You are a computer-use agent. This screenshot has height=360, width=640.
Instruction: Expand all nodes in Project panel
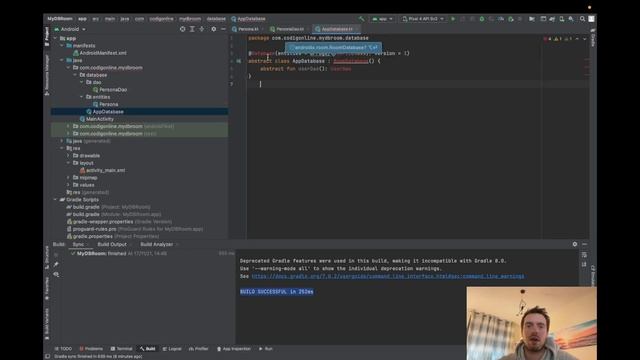point(192,29)
